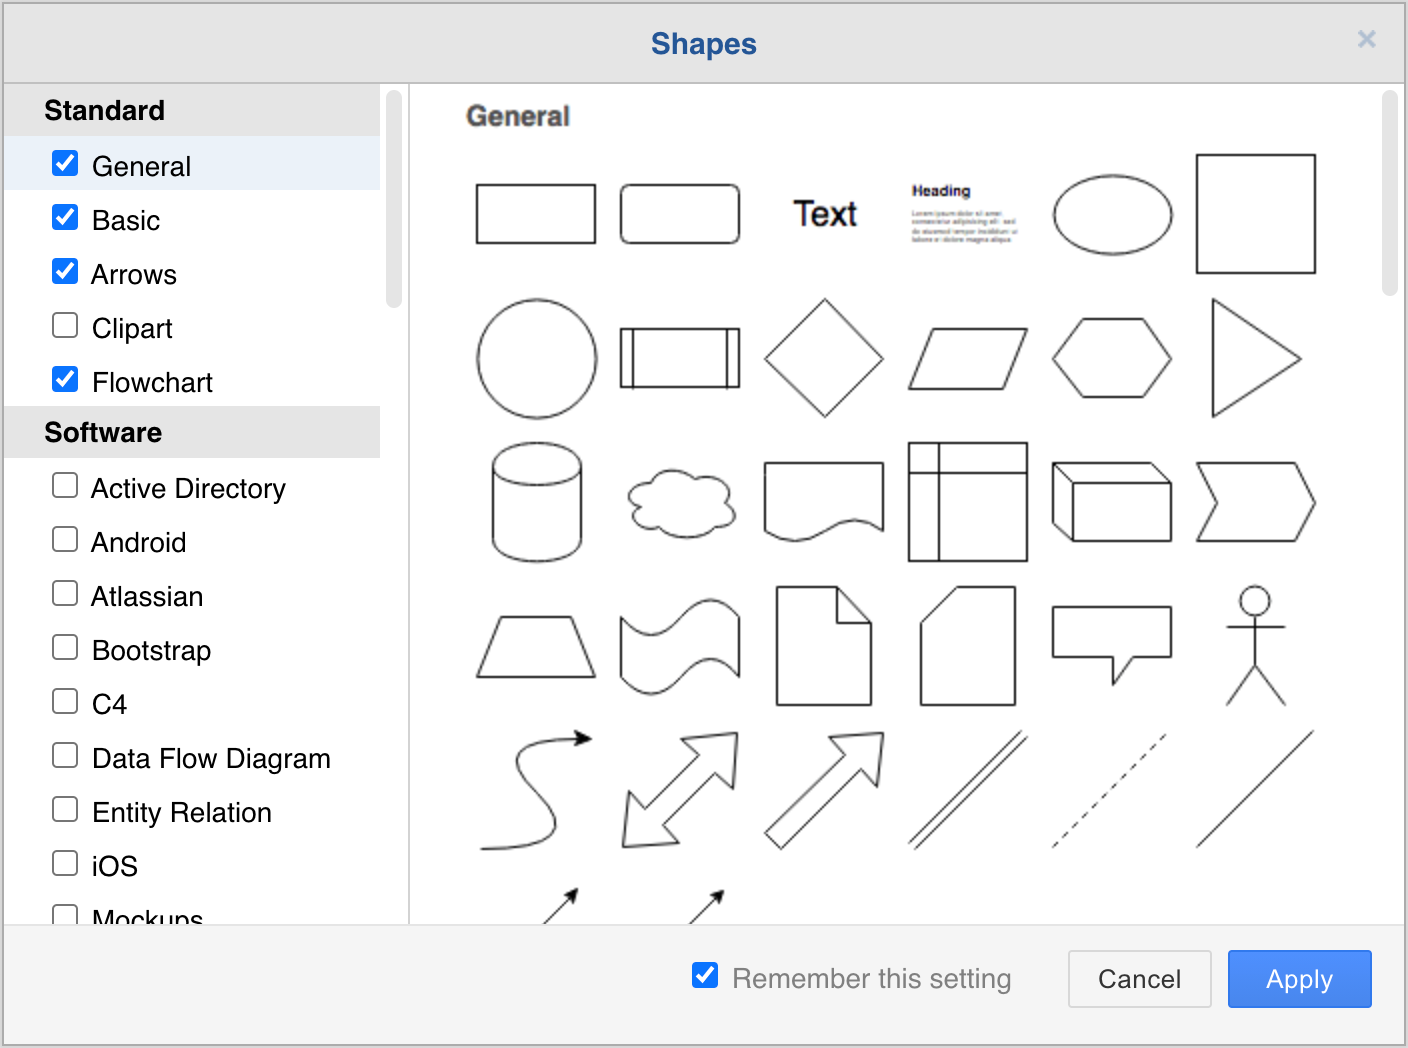Select the cylinder shape
The width and height of the screenshot is (1408, 1048).
coord(536,503)
